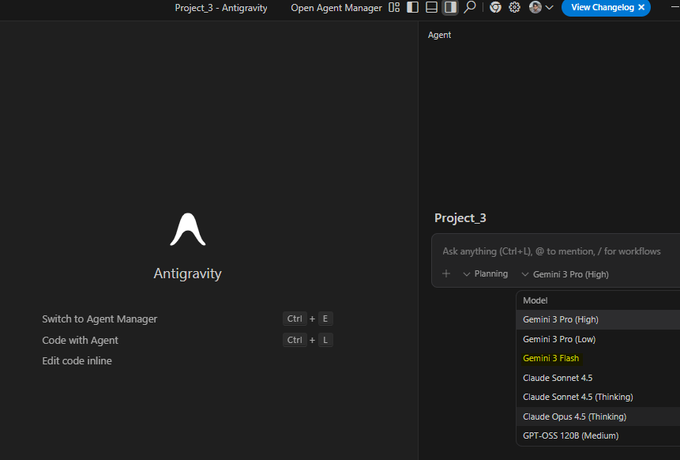The width and height of the screenshot is (680, 460).
Task: Toggle the bottom panel icon
Action: 432,7
